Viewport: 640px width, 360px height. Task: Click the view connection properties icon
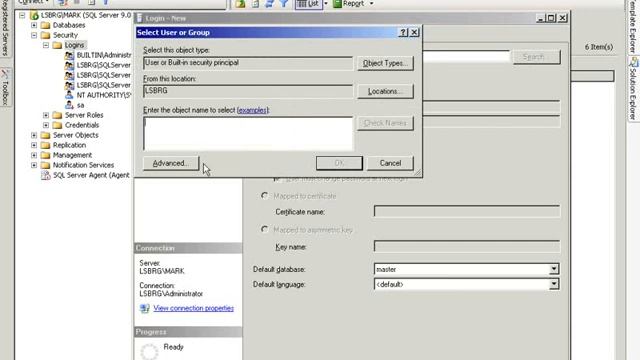click(x=144, y=309)
